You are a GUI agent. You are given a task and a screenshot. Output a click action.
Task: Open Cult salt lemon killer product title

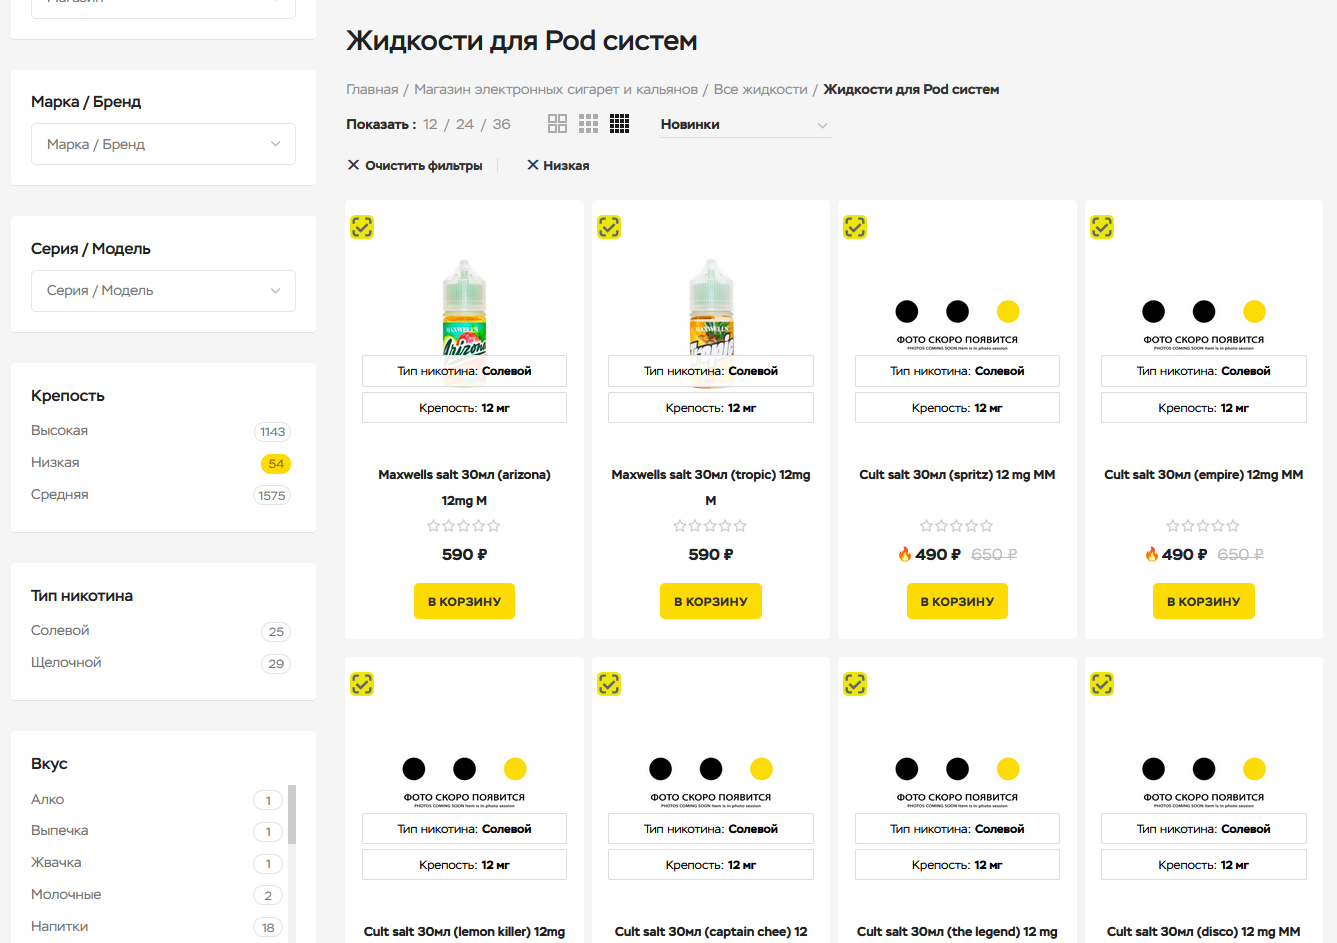tap(464, 932)
